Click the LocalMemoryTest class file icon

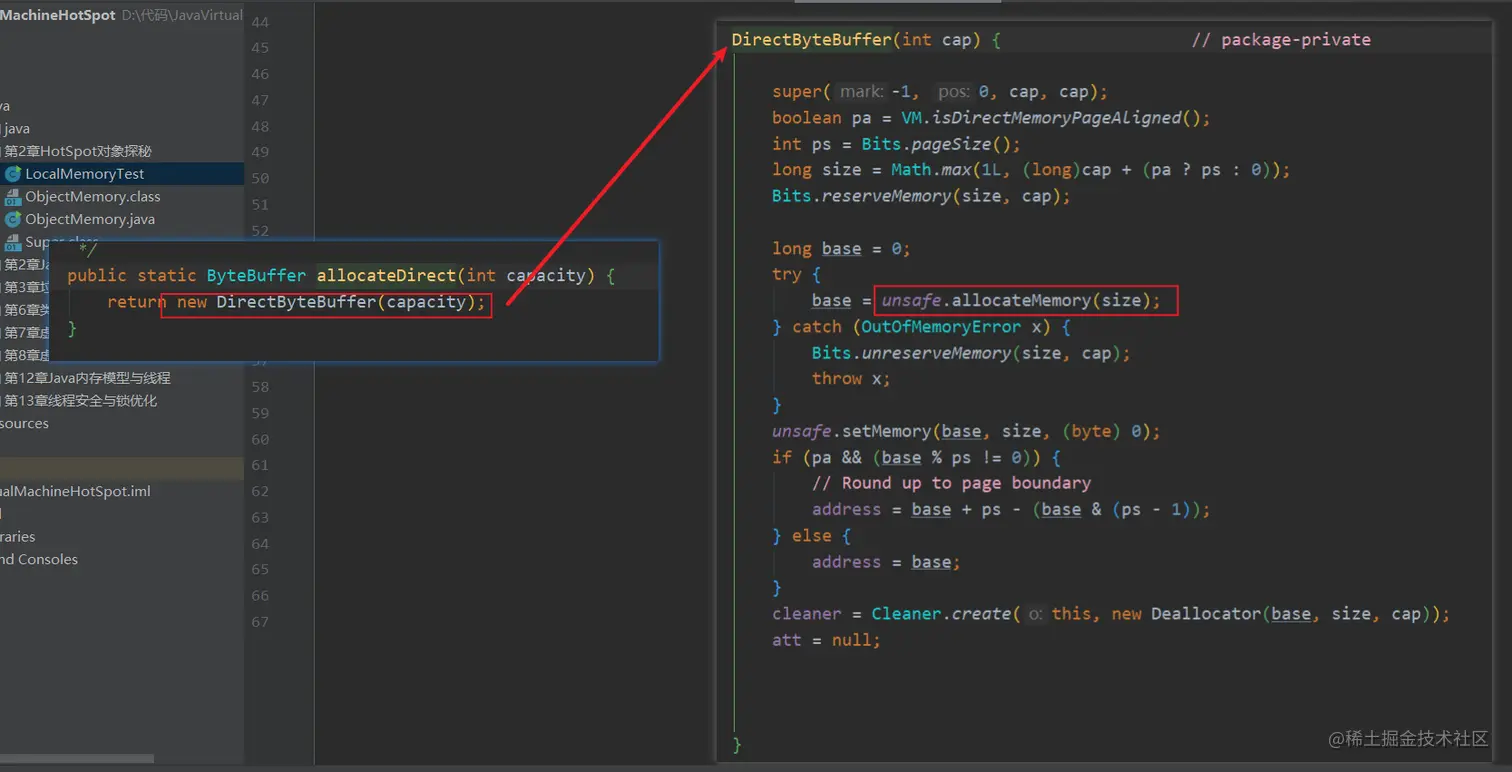pyautogui.click(x=13, y=174)
